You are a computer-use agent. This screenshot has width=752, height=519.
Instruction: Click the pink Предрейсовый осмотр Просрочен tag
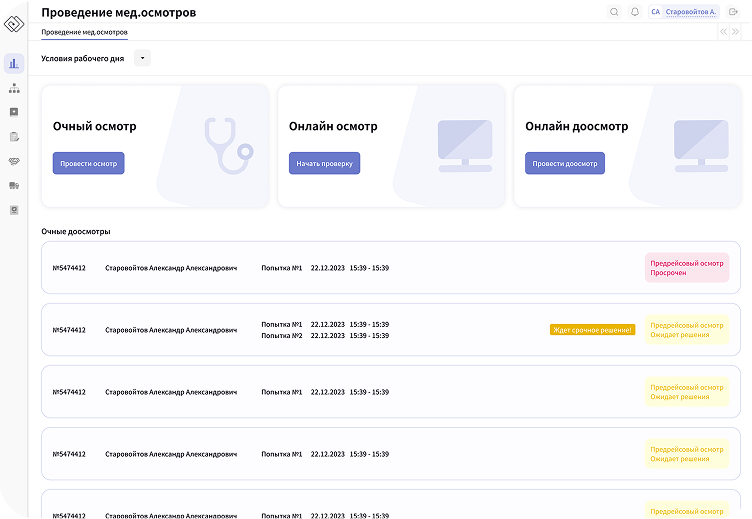tap(686, 268)
